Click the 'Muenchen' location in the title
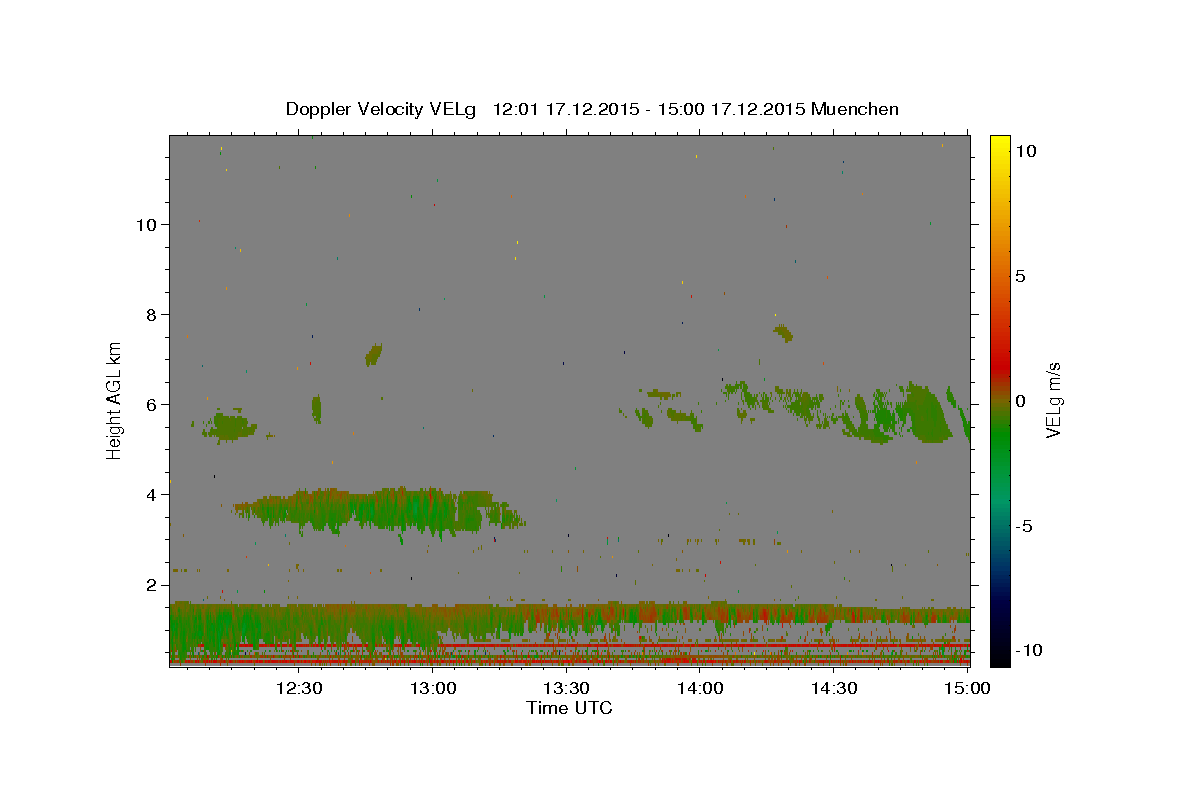Screen dimensions: 1200x800 pyautogui.click(x=855, y=109)
